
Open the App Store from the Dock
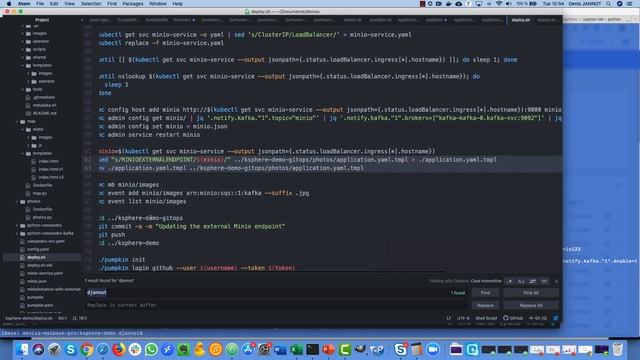248,349
